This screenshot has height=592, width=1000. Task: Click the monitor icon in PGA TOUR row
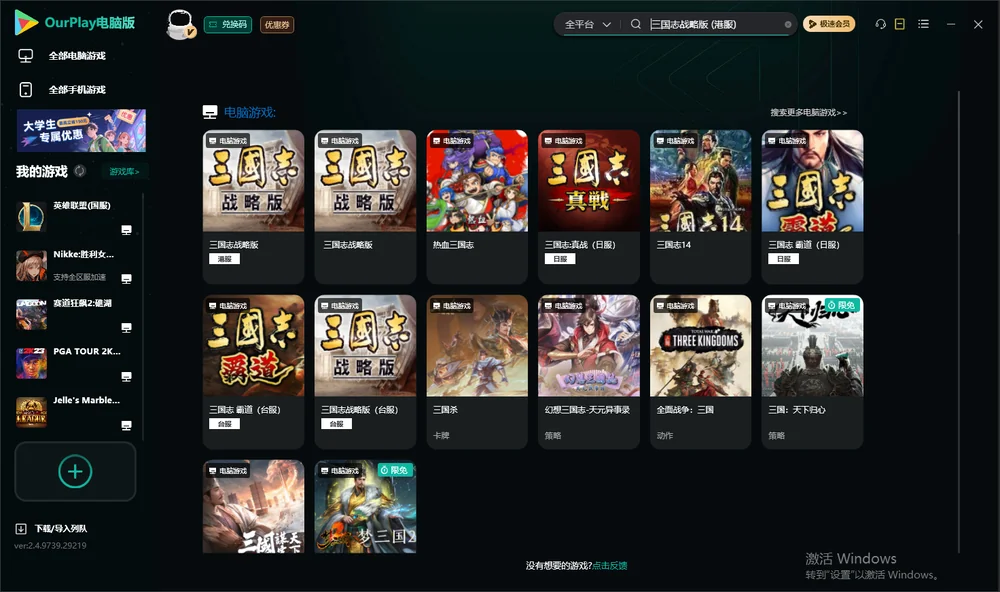pyautogui.click(x=126, y=376)
